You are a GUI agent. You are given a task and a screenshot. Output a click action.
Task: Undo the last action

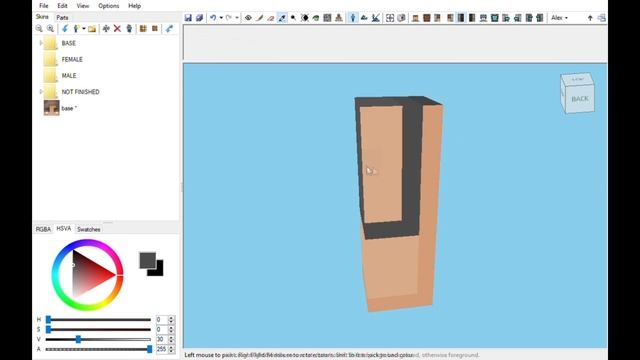[x=213, y=18]
